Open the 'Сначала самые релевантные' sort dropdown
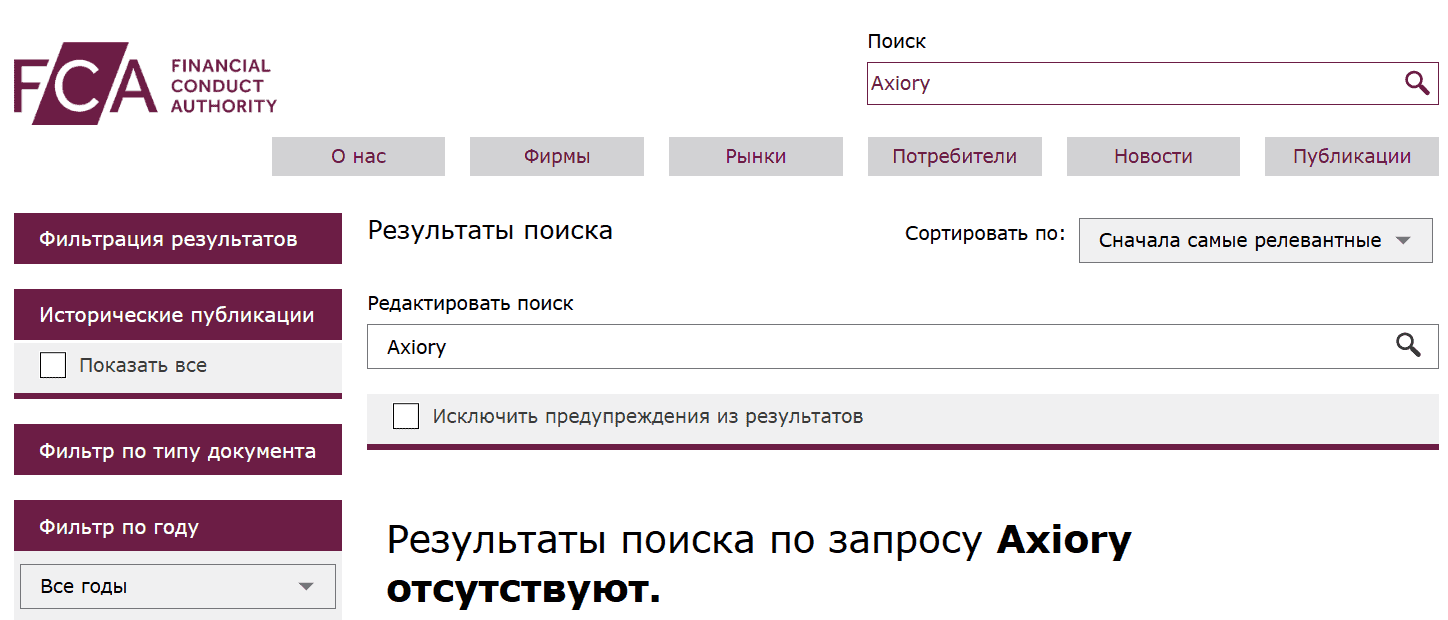 point(1255,240)
